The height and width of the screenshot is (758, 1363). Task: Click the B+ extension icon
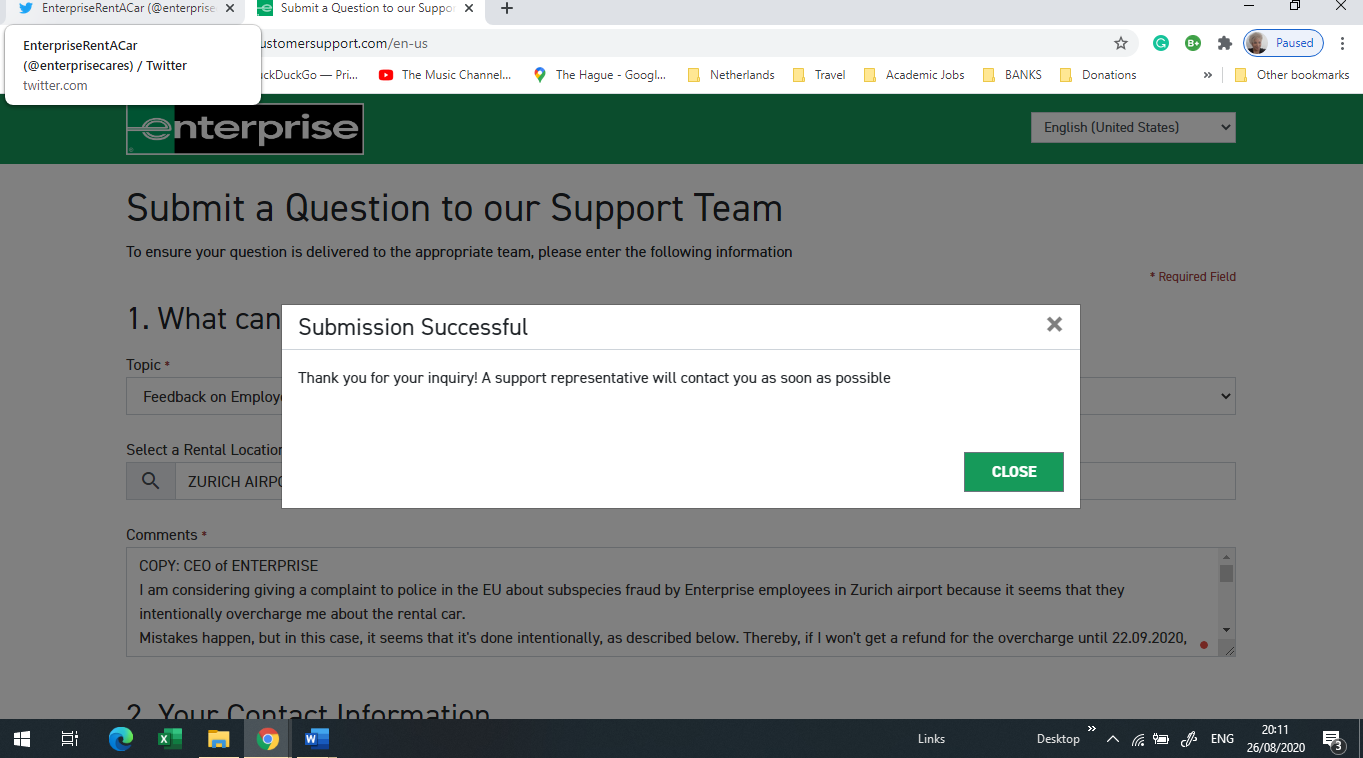pyautogui.click(x=1192, y=43)
